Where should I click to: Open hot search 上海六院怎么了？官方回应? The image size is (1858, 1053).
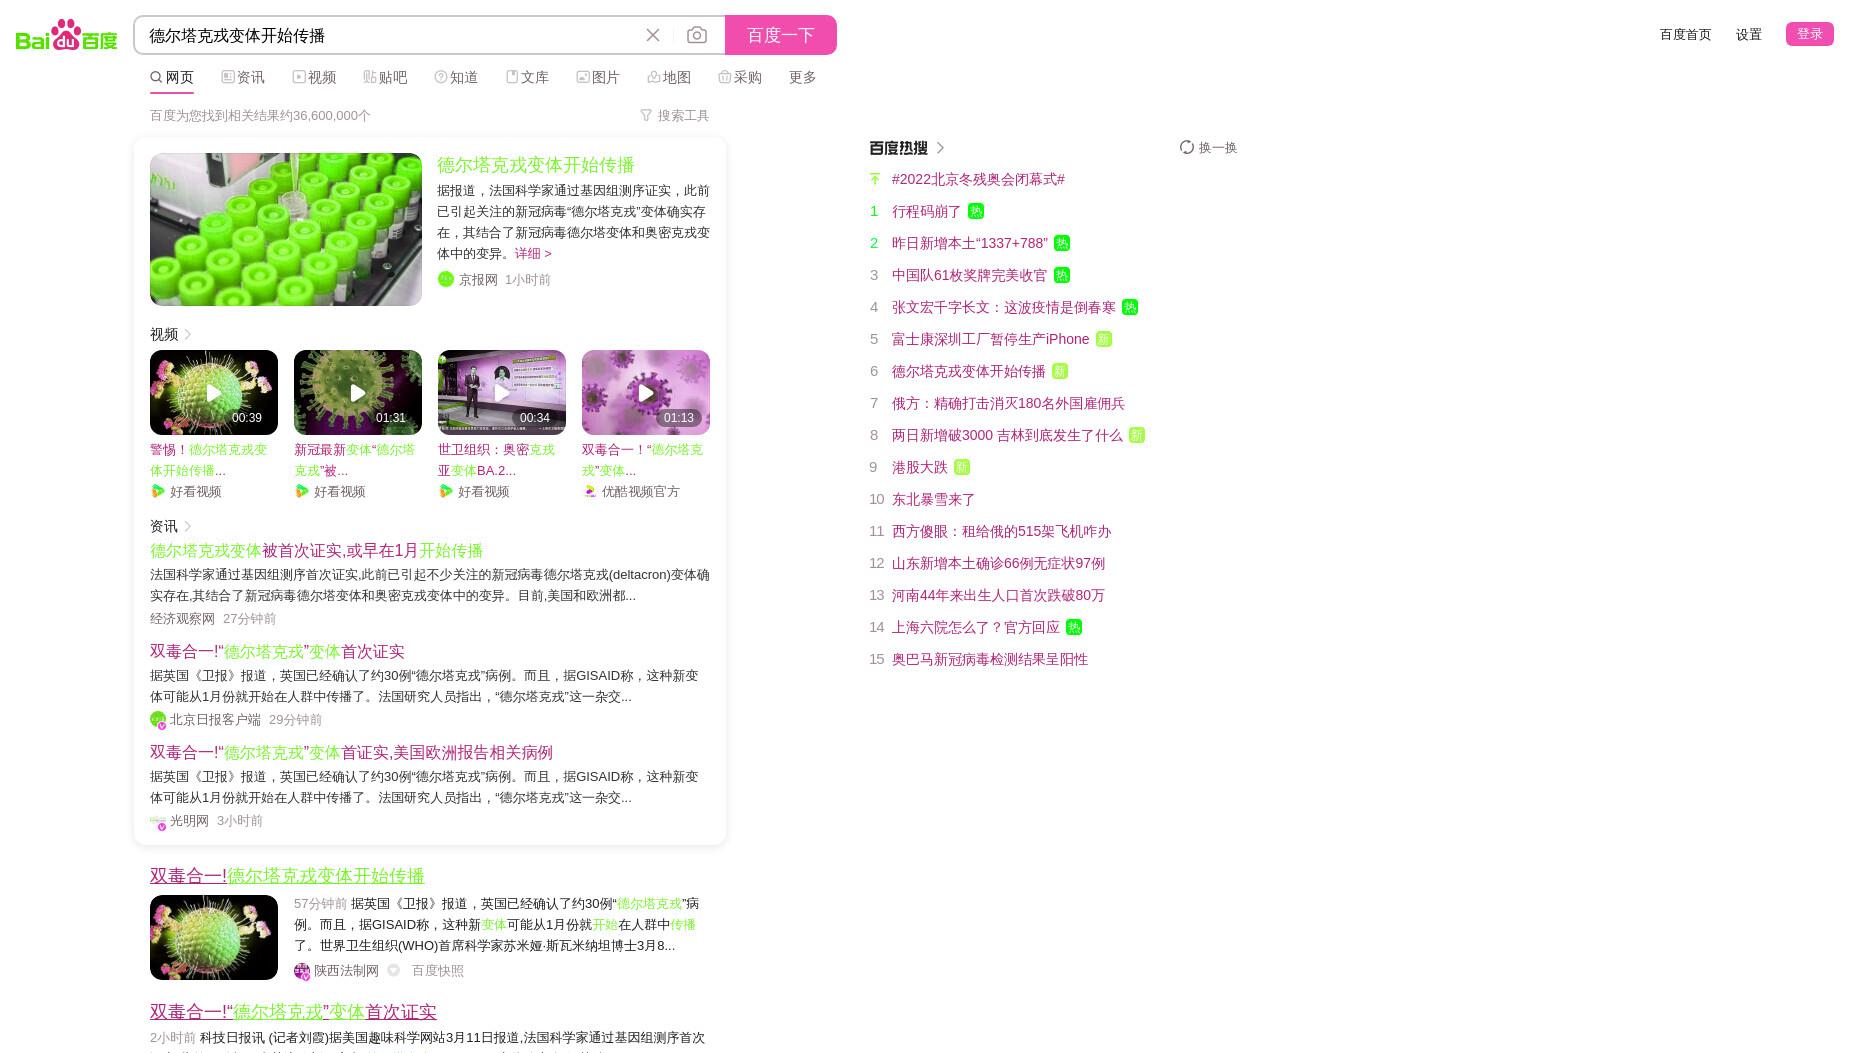976,627
